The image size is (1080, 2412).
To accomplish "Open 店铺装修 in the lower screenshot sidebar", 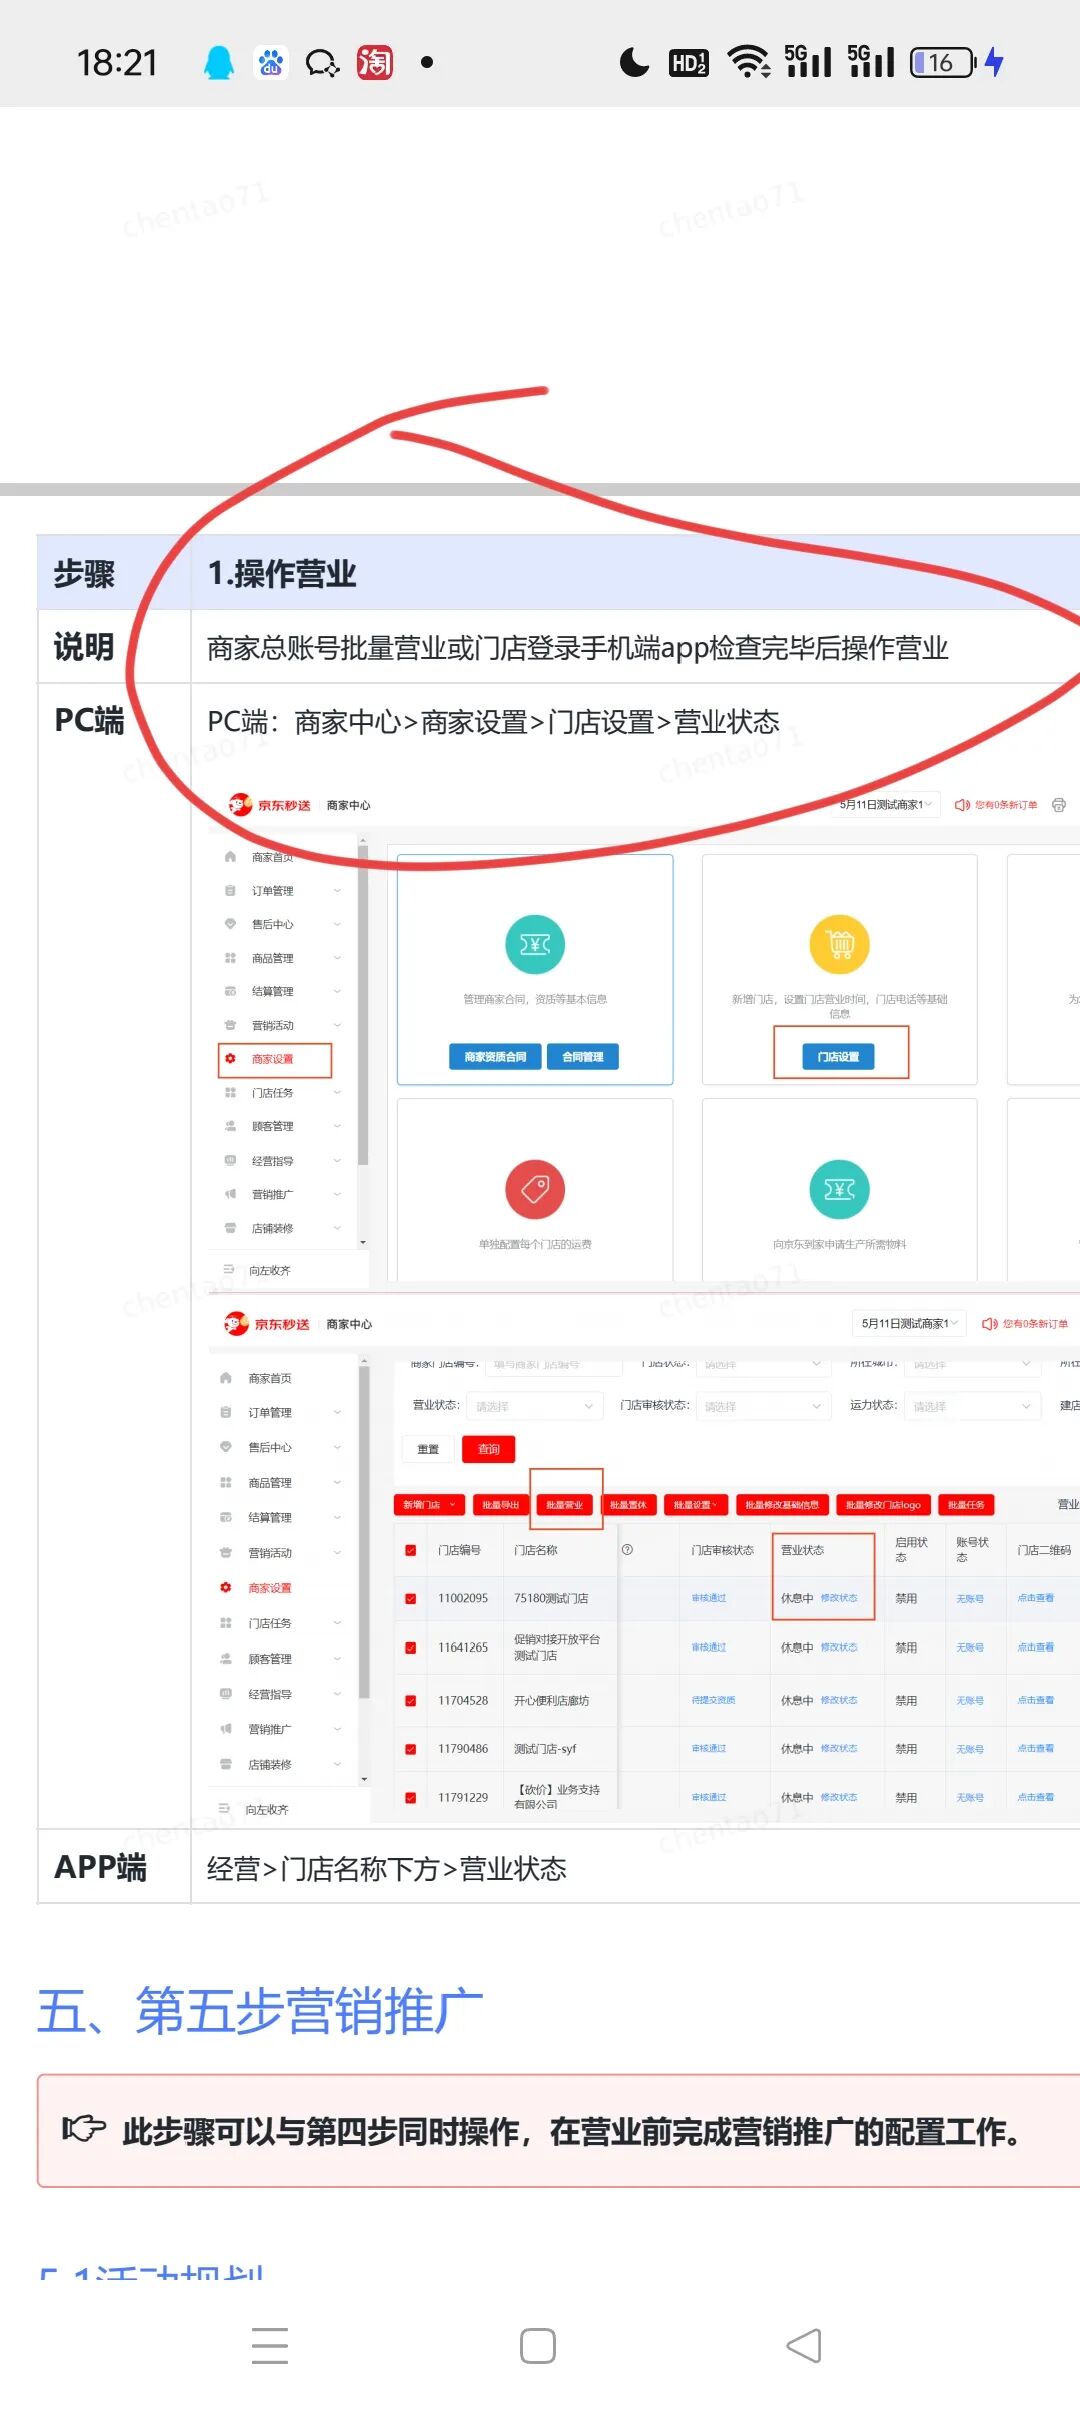I will click(x=270, y=1765).
